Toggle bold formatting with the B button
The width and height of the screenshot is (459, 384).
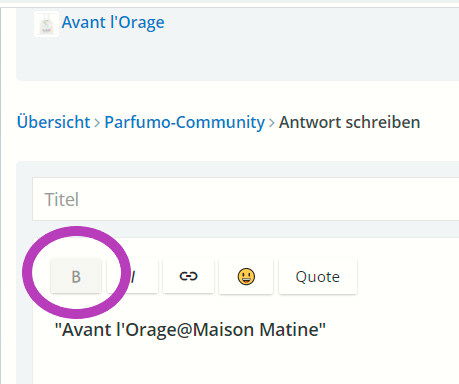[76, 276]
